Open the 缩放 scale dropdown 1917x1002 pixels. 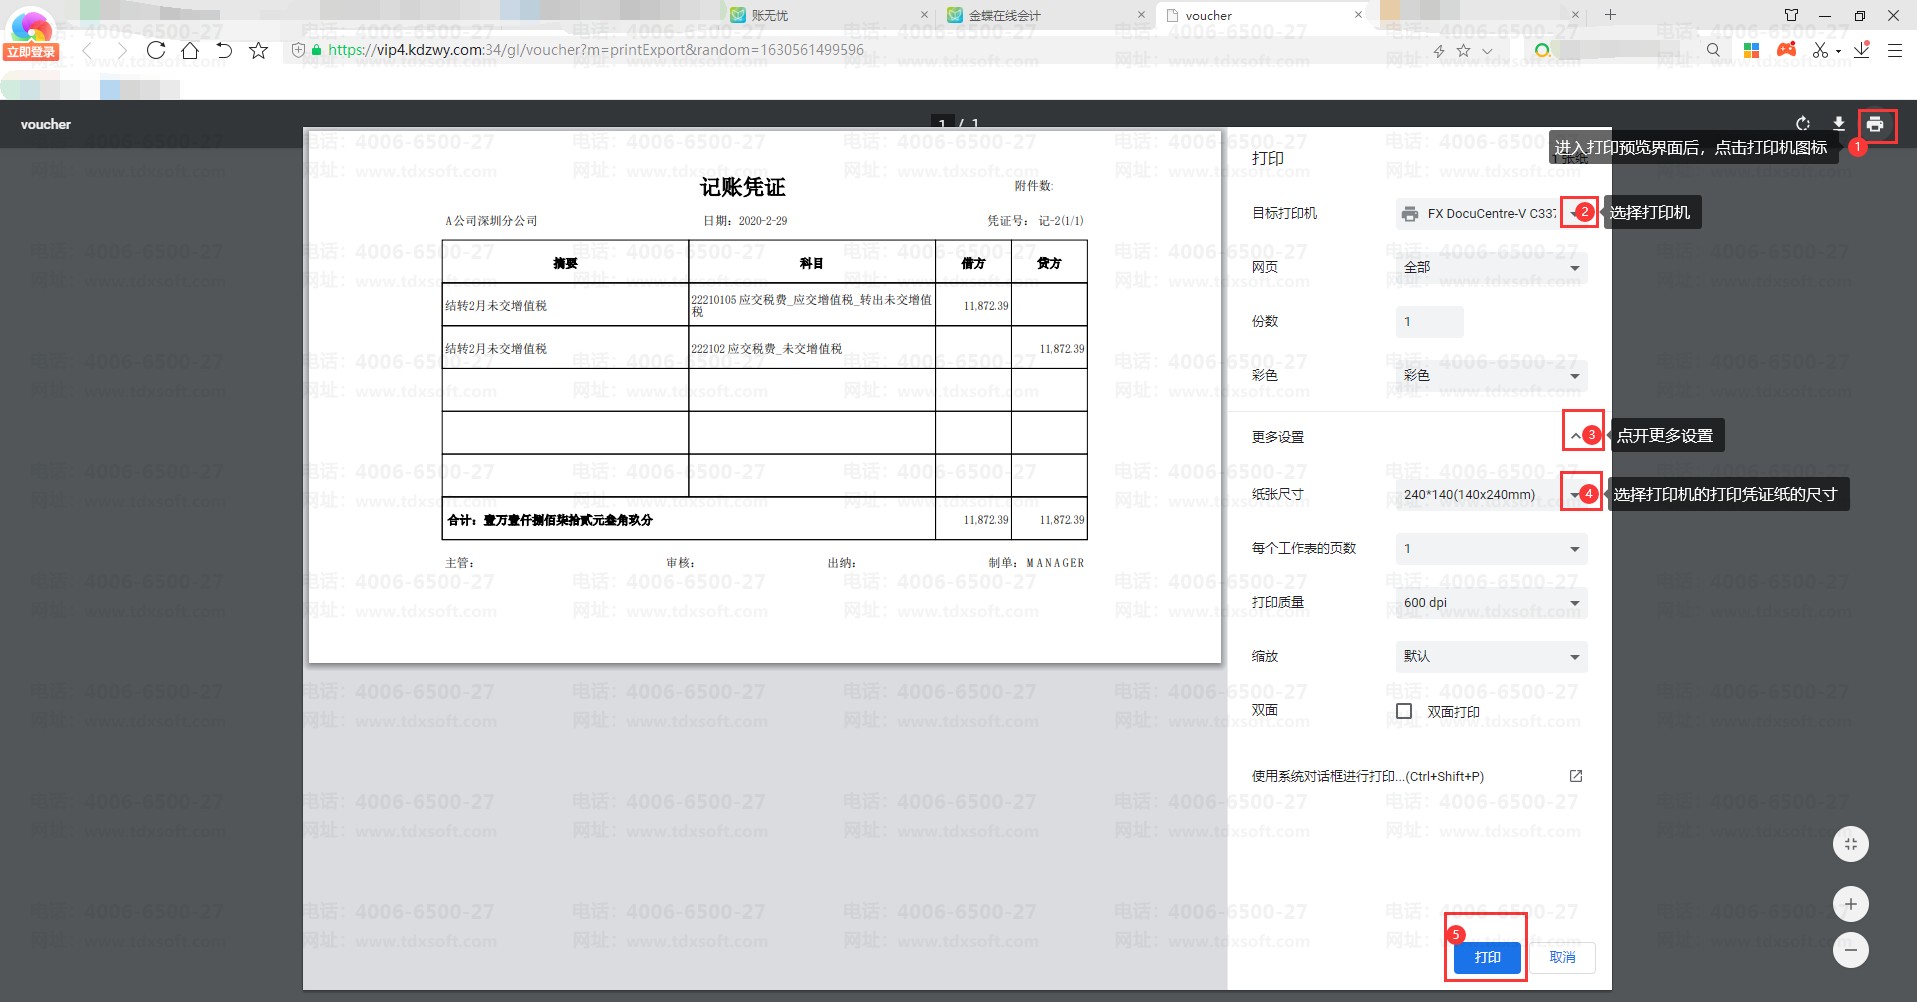(1490, 657)
